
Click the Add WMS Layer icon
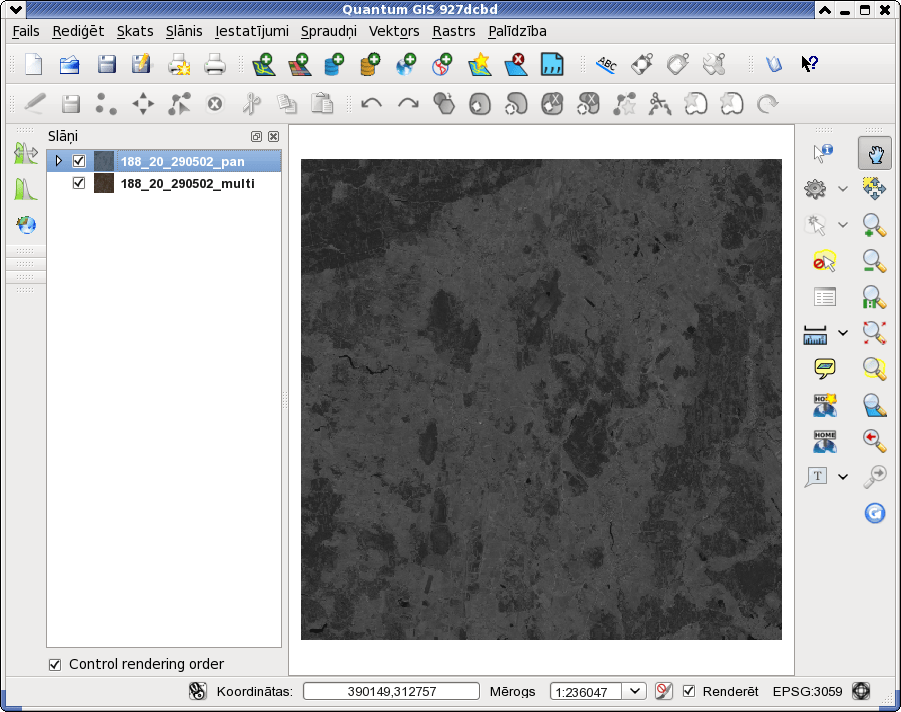click(x=406, y=64)
